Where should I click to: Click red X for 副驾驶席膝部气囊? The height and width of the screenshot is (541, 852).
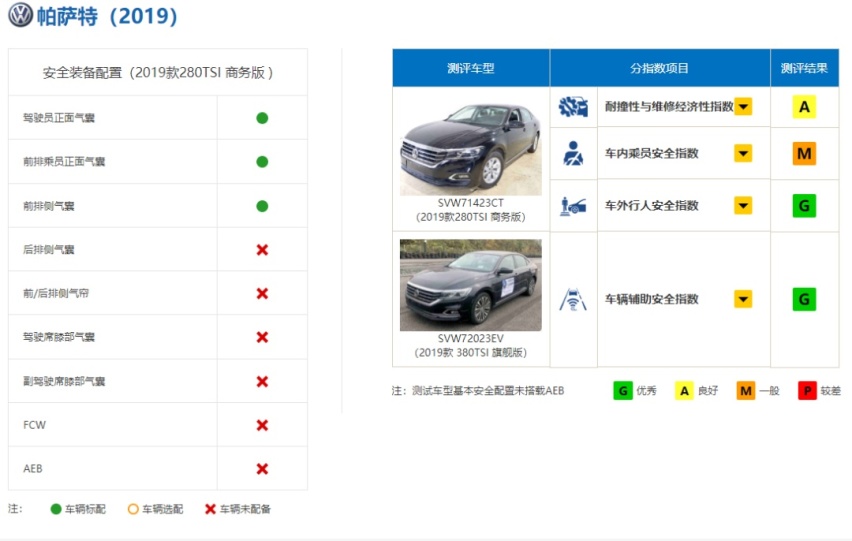(262, 381)
